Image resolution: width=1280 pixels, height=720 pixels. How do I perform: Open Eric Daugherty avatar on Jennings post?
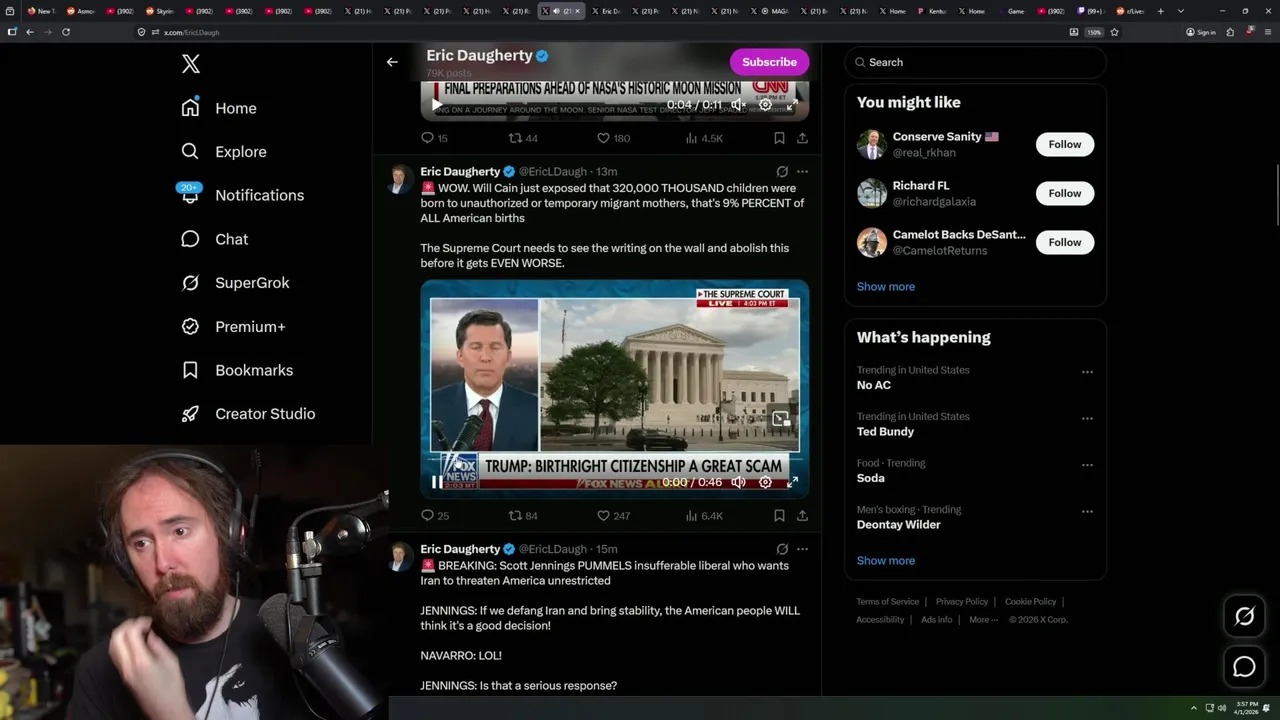[401, 557]
